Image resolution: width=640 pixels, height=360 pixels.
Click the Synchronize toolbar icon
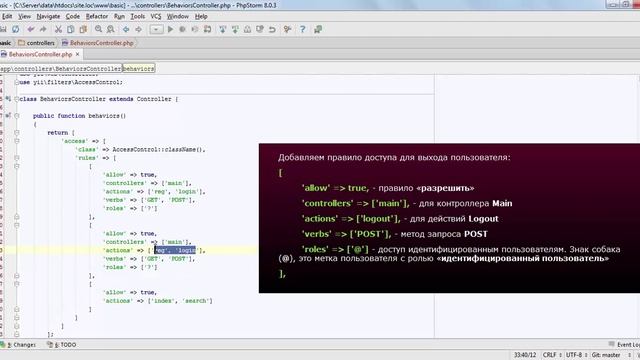16,29
